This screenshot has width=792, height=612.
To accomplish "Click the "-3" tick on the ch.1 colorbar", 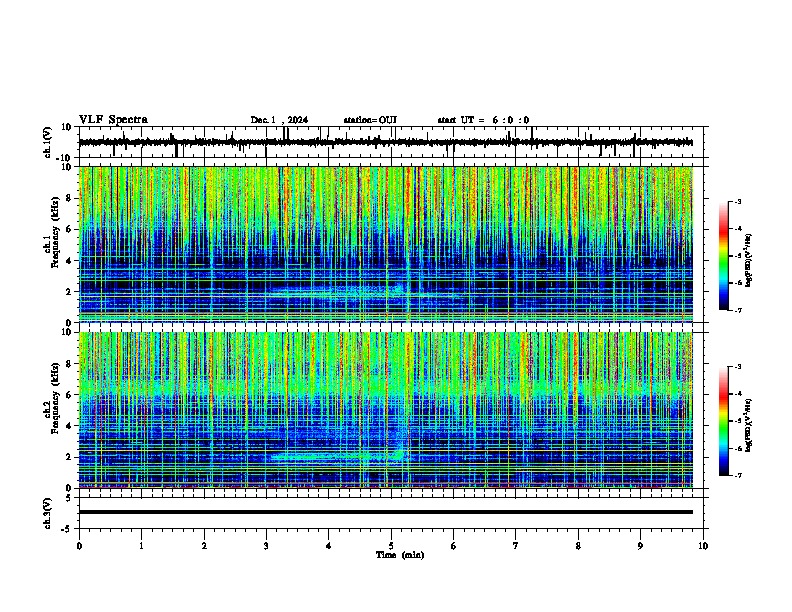I will (737, 202).
